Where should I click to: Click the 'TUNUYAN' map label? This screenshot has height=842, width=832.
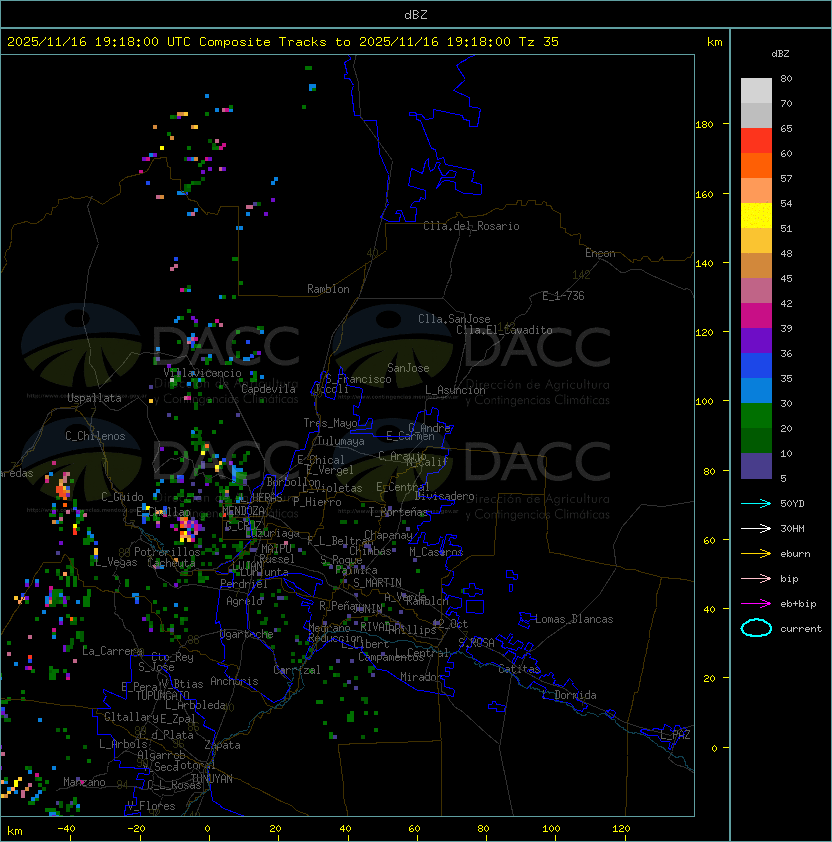coord(212,778)
